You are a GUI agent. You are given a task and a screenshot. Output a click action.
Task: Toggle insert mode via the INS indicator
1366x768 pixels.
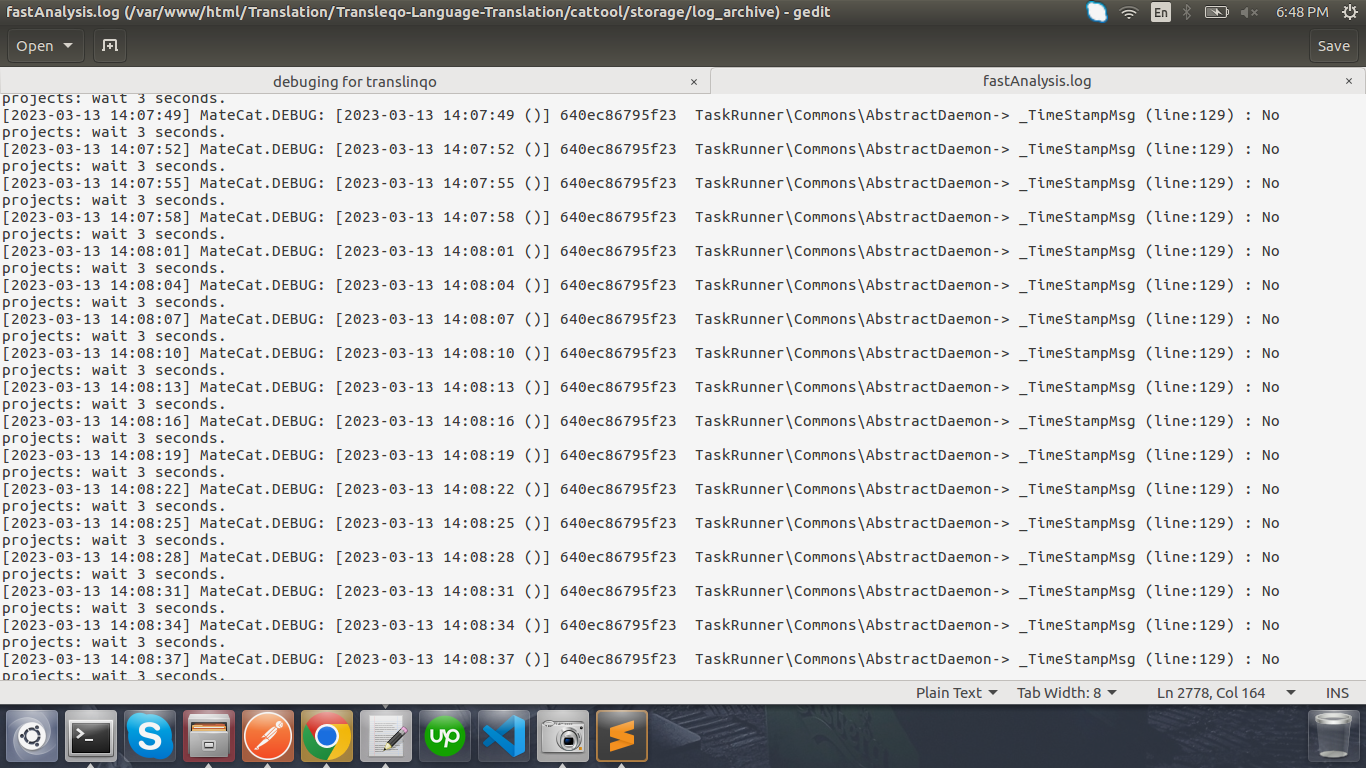[1336, 692]
